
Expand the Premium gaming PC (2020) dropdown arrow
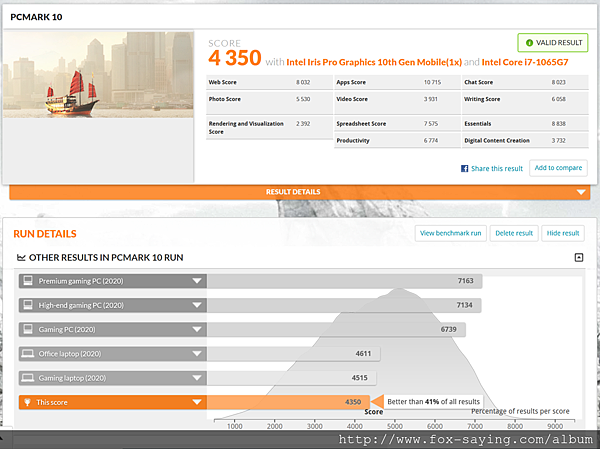197,281
